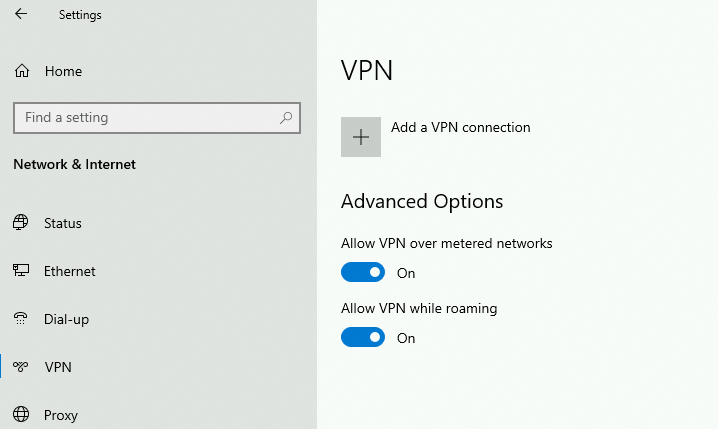Click the plus icon to add VPN
The image size is (718, 429).
click(361, 137)
